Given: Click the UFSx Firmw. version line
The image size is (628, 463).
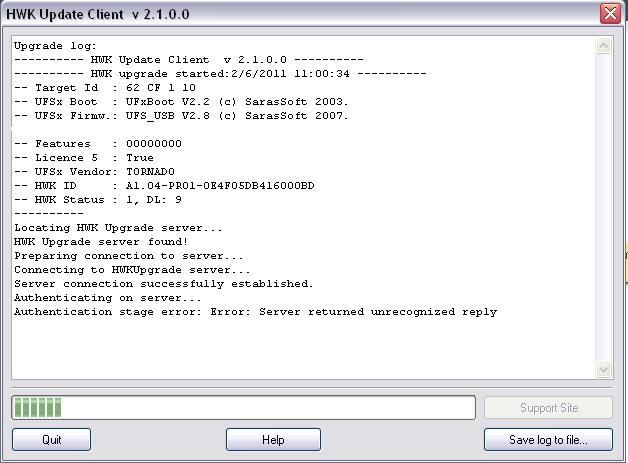Looking at the screenshot, I should tap(180, 116).
